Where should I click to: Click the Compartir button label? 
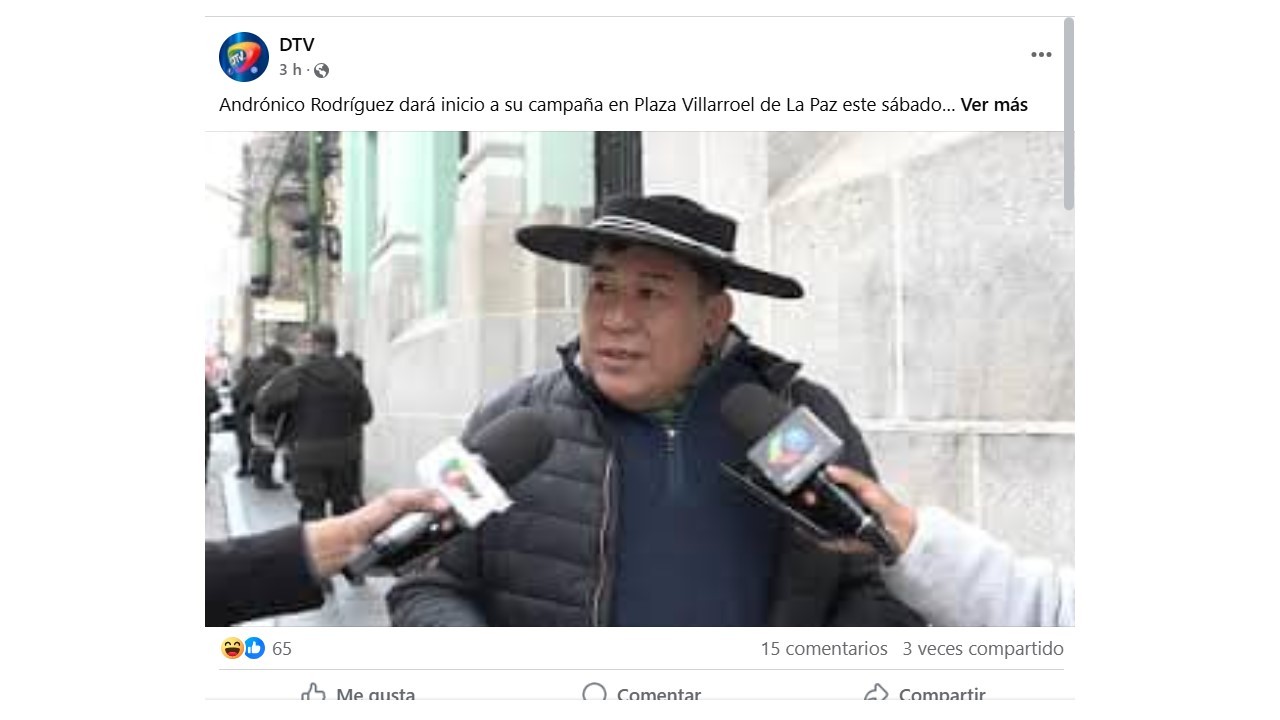coord(942,694)
